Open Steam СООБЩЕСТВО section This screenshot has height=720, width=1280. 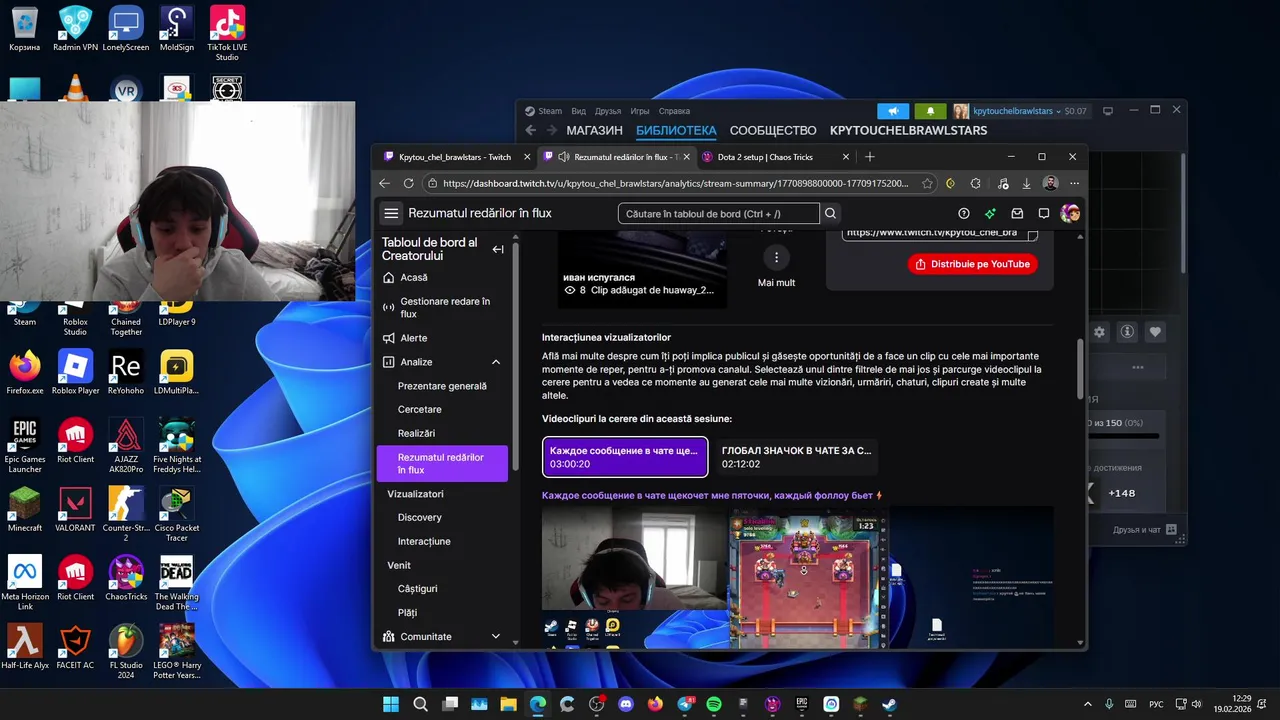773,131
